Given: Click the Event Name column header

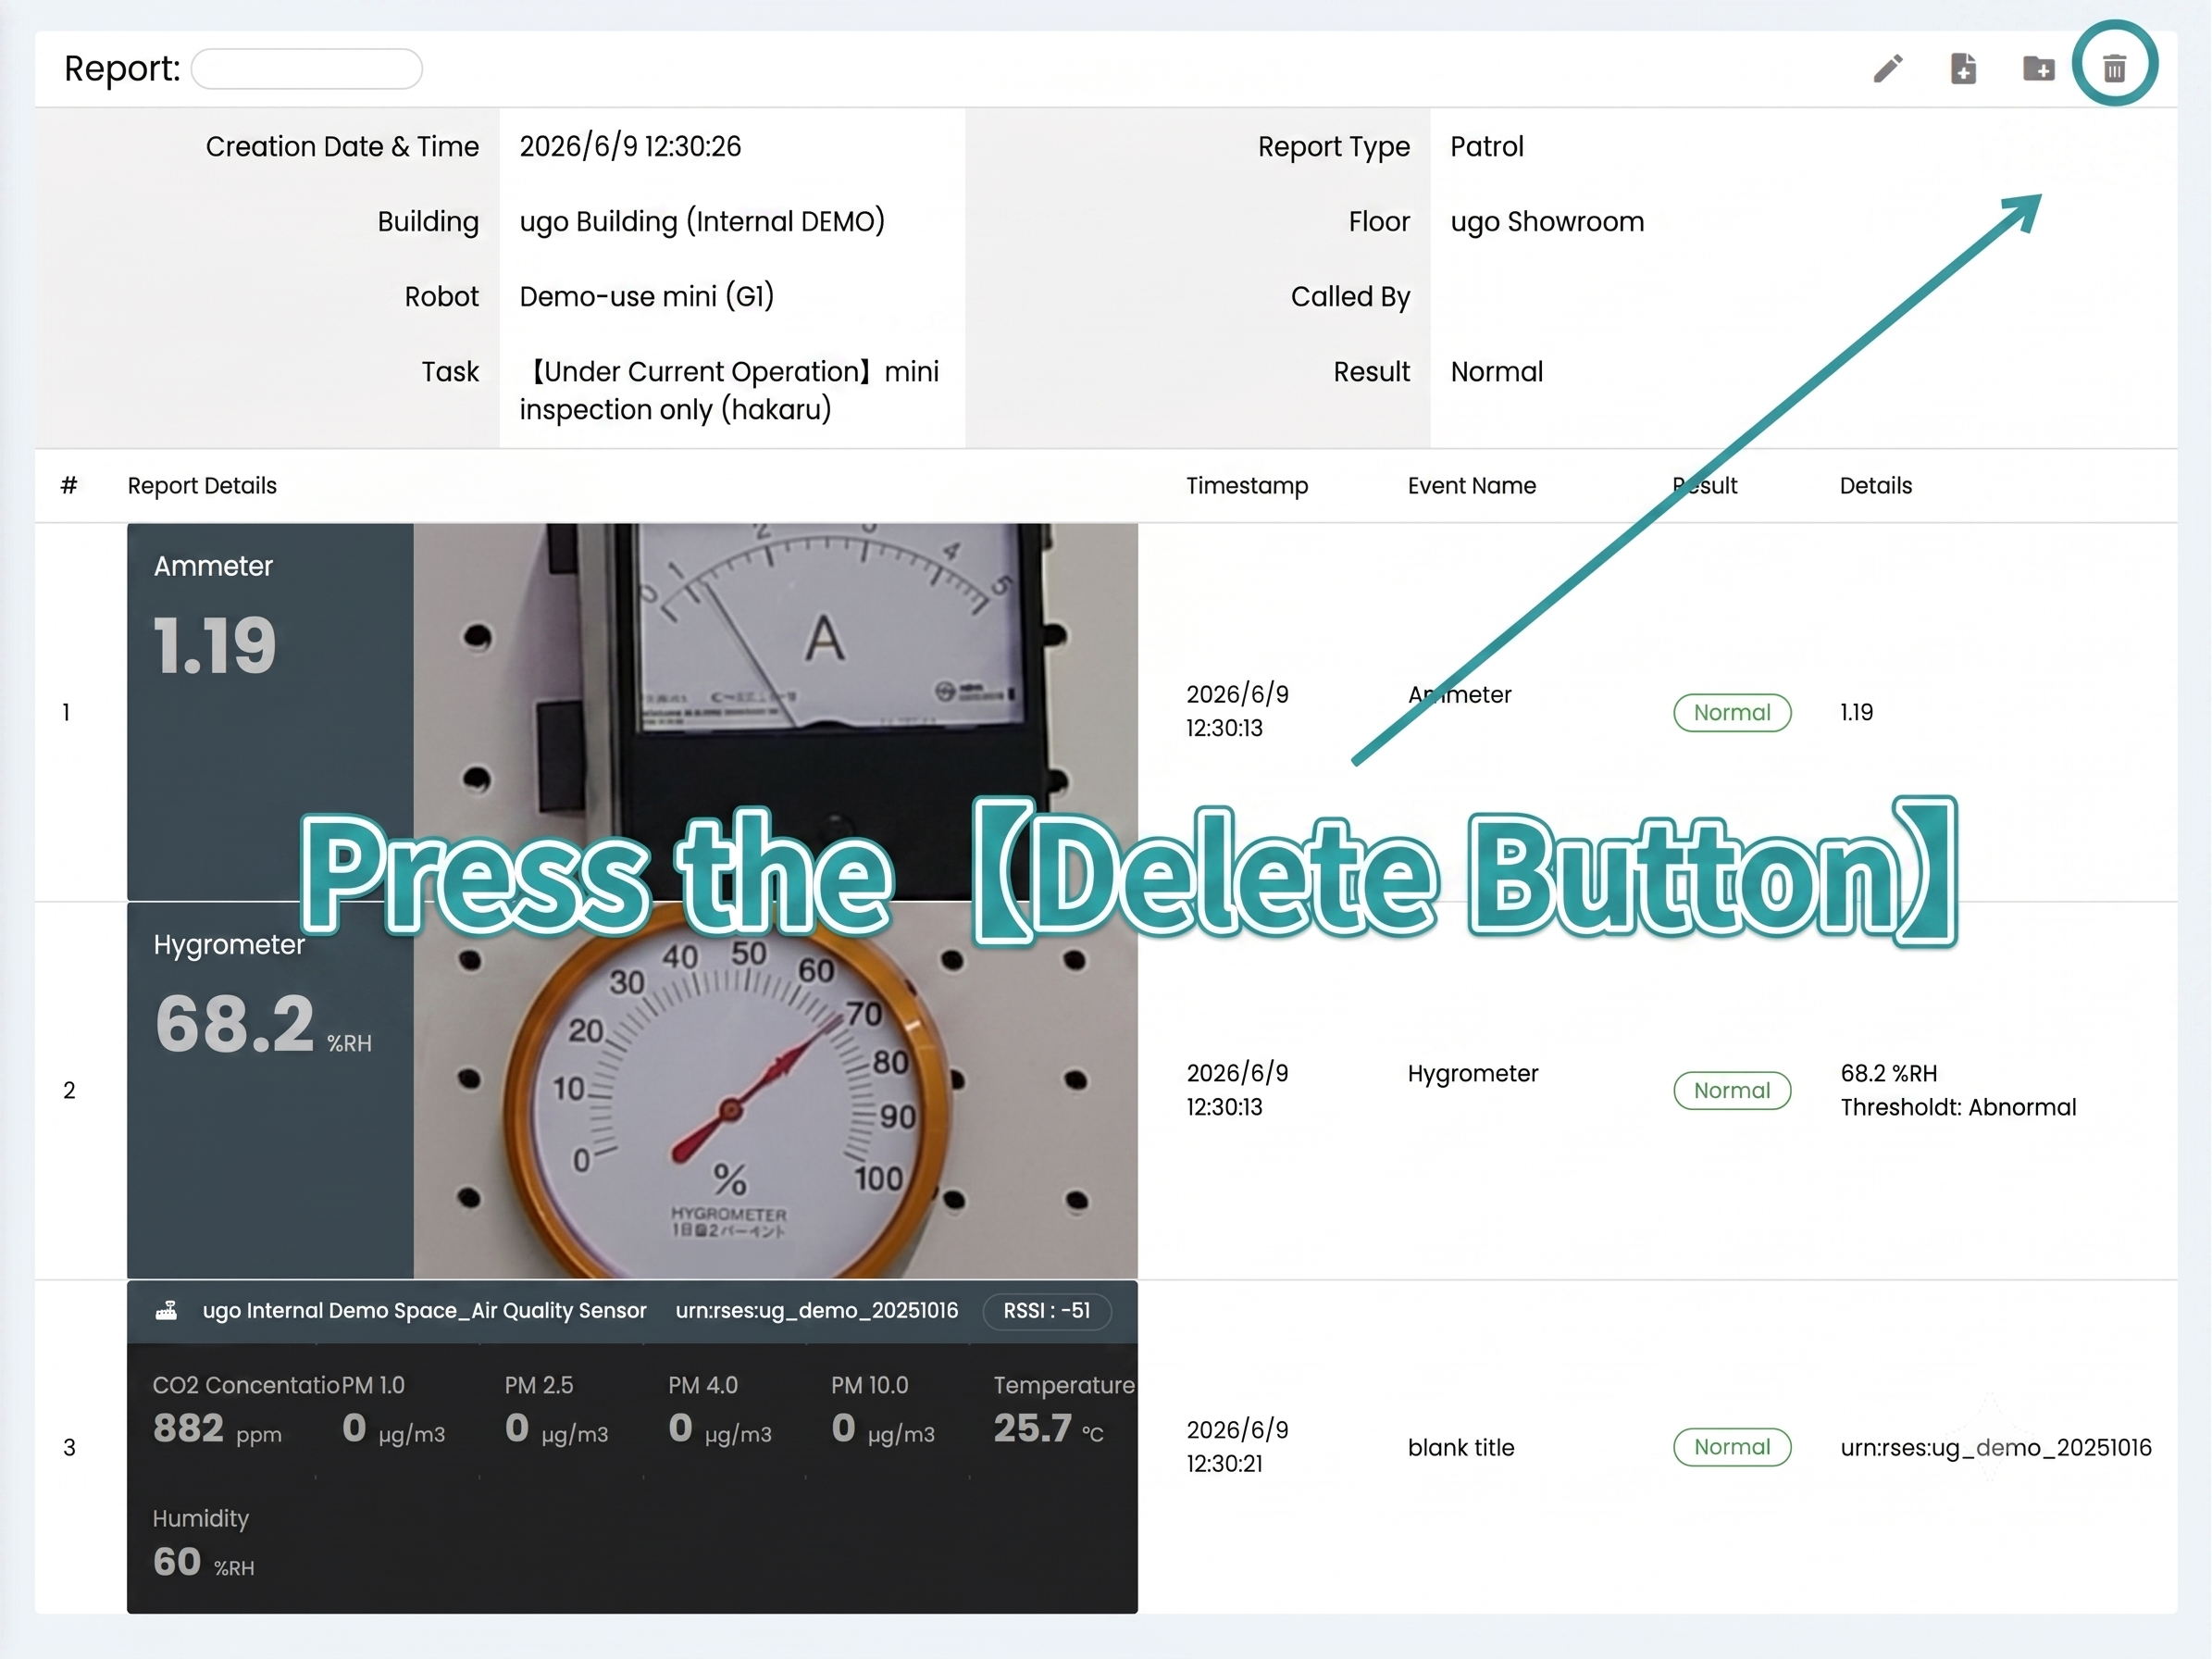Looking at the screenshot, I should click(1472, 486).
